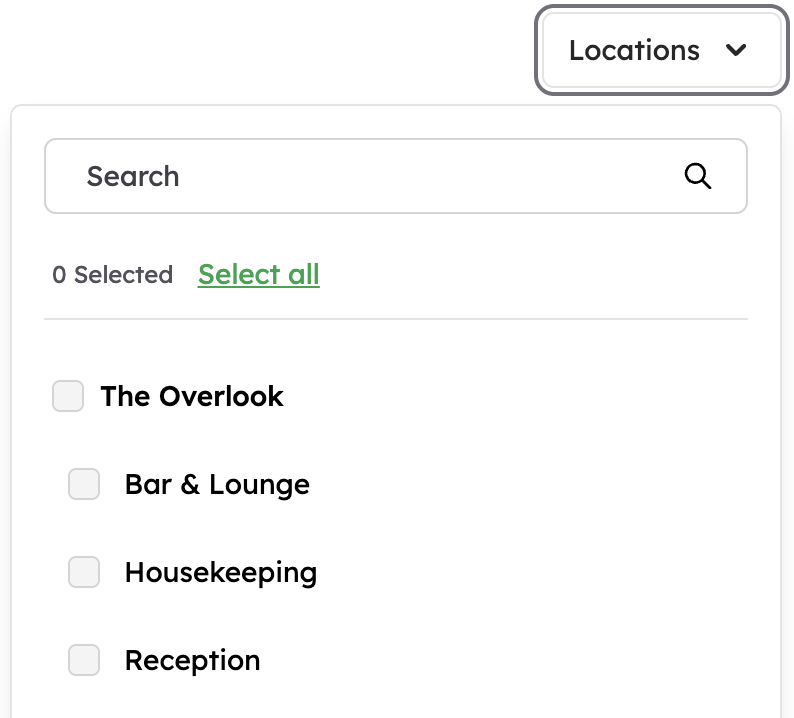Use the Select all link

[x=259, y=275]
